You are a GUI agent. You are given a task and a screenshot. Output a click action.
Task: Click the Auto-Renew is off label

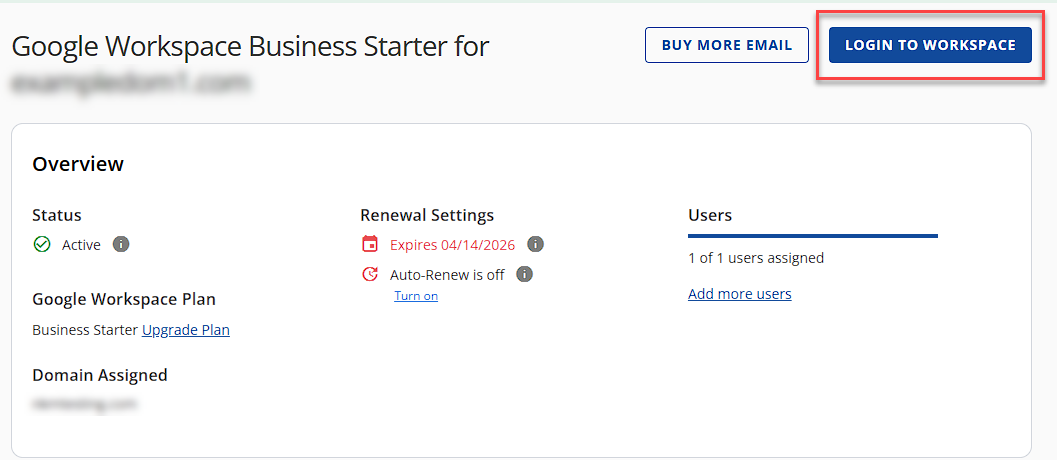click(x=447, y=274)
